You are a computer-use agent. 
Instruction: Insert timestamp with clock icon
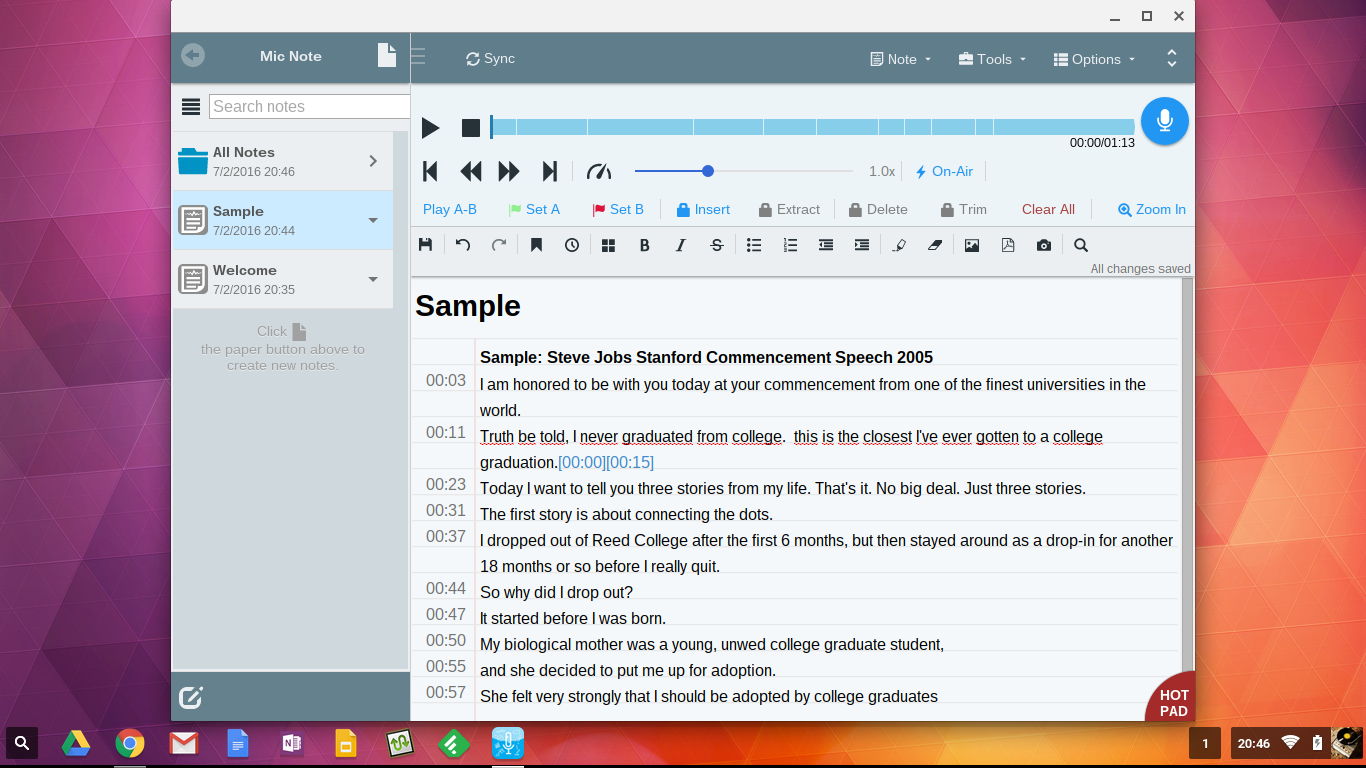click(572, 245)
